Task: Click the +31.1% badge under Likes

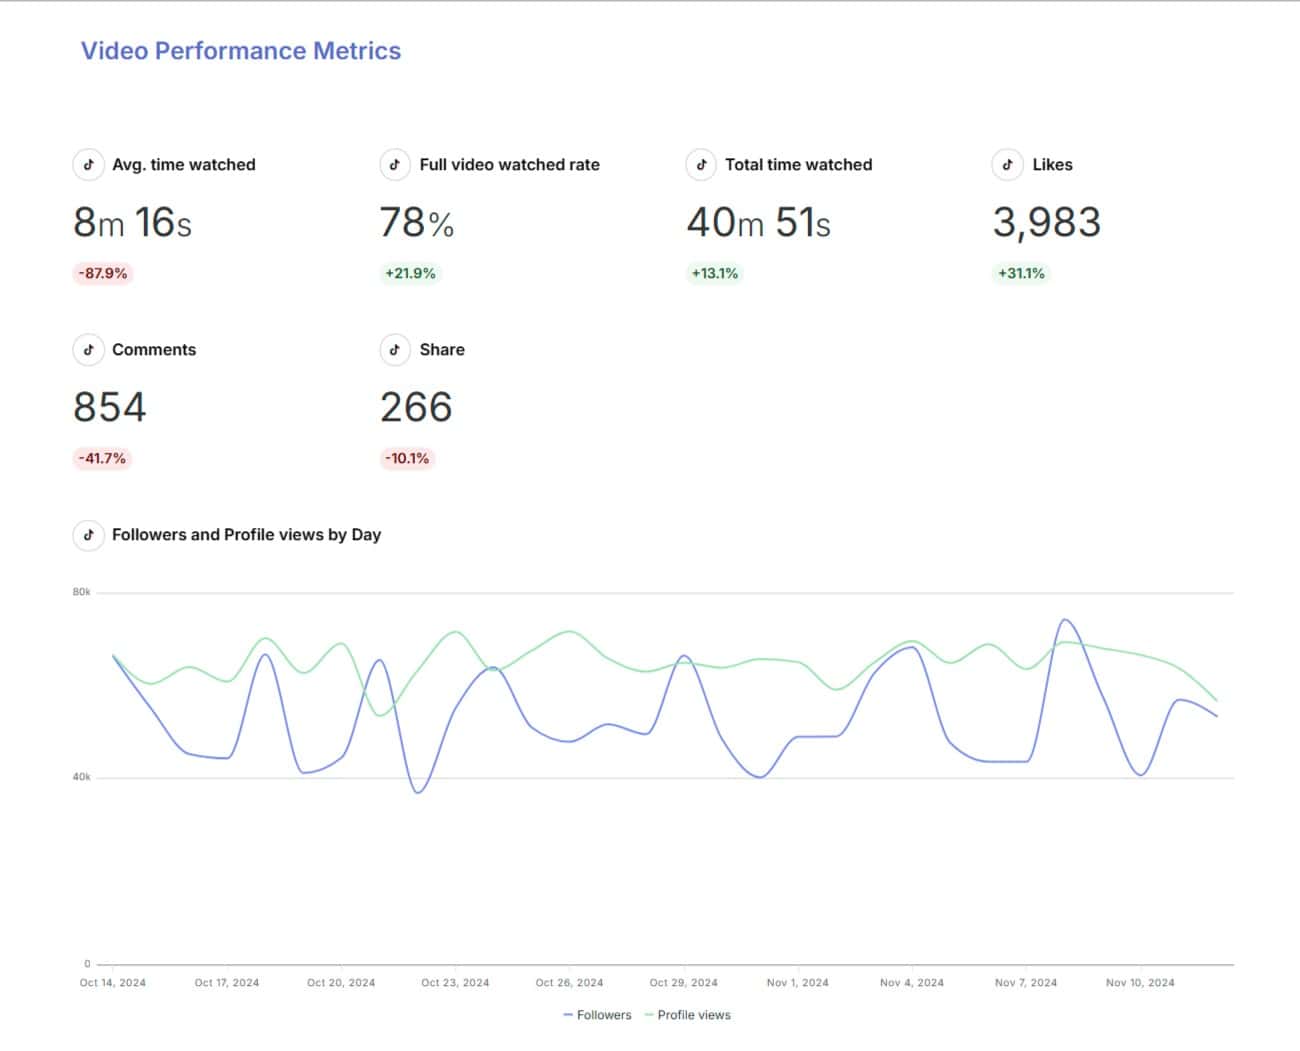Action: click(x=1020, y=272)
